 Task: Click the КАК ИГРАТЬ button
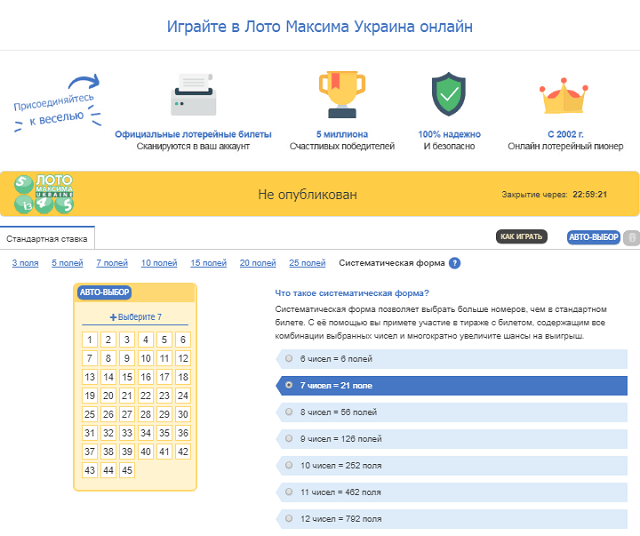pyautogui.click(x=521, y=237)
